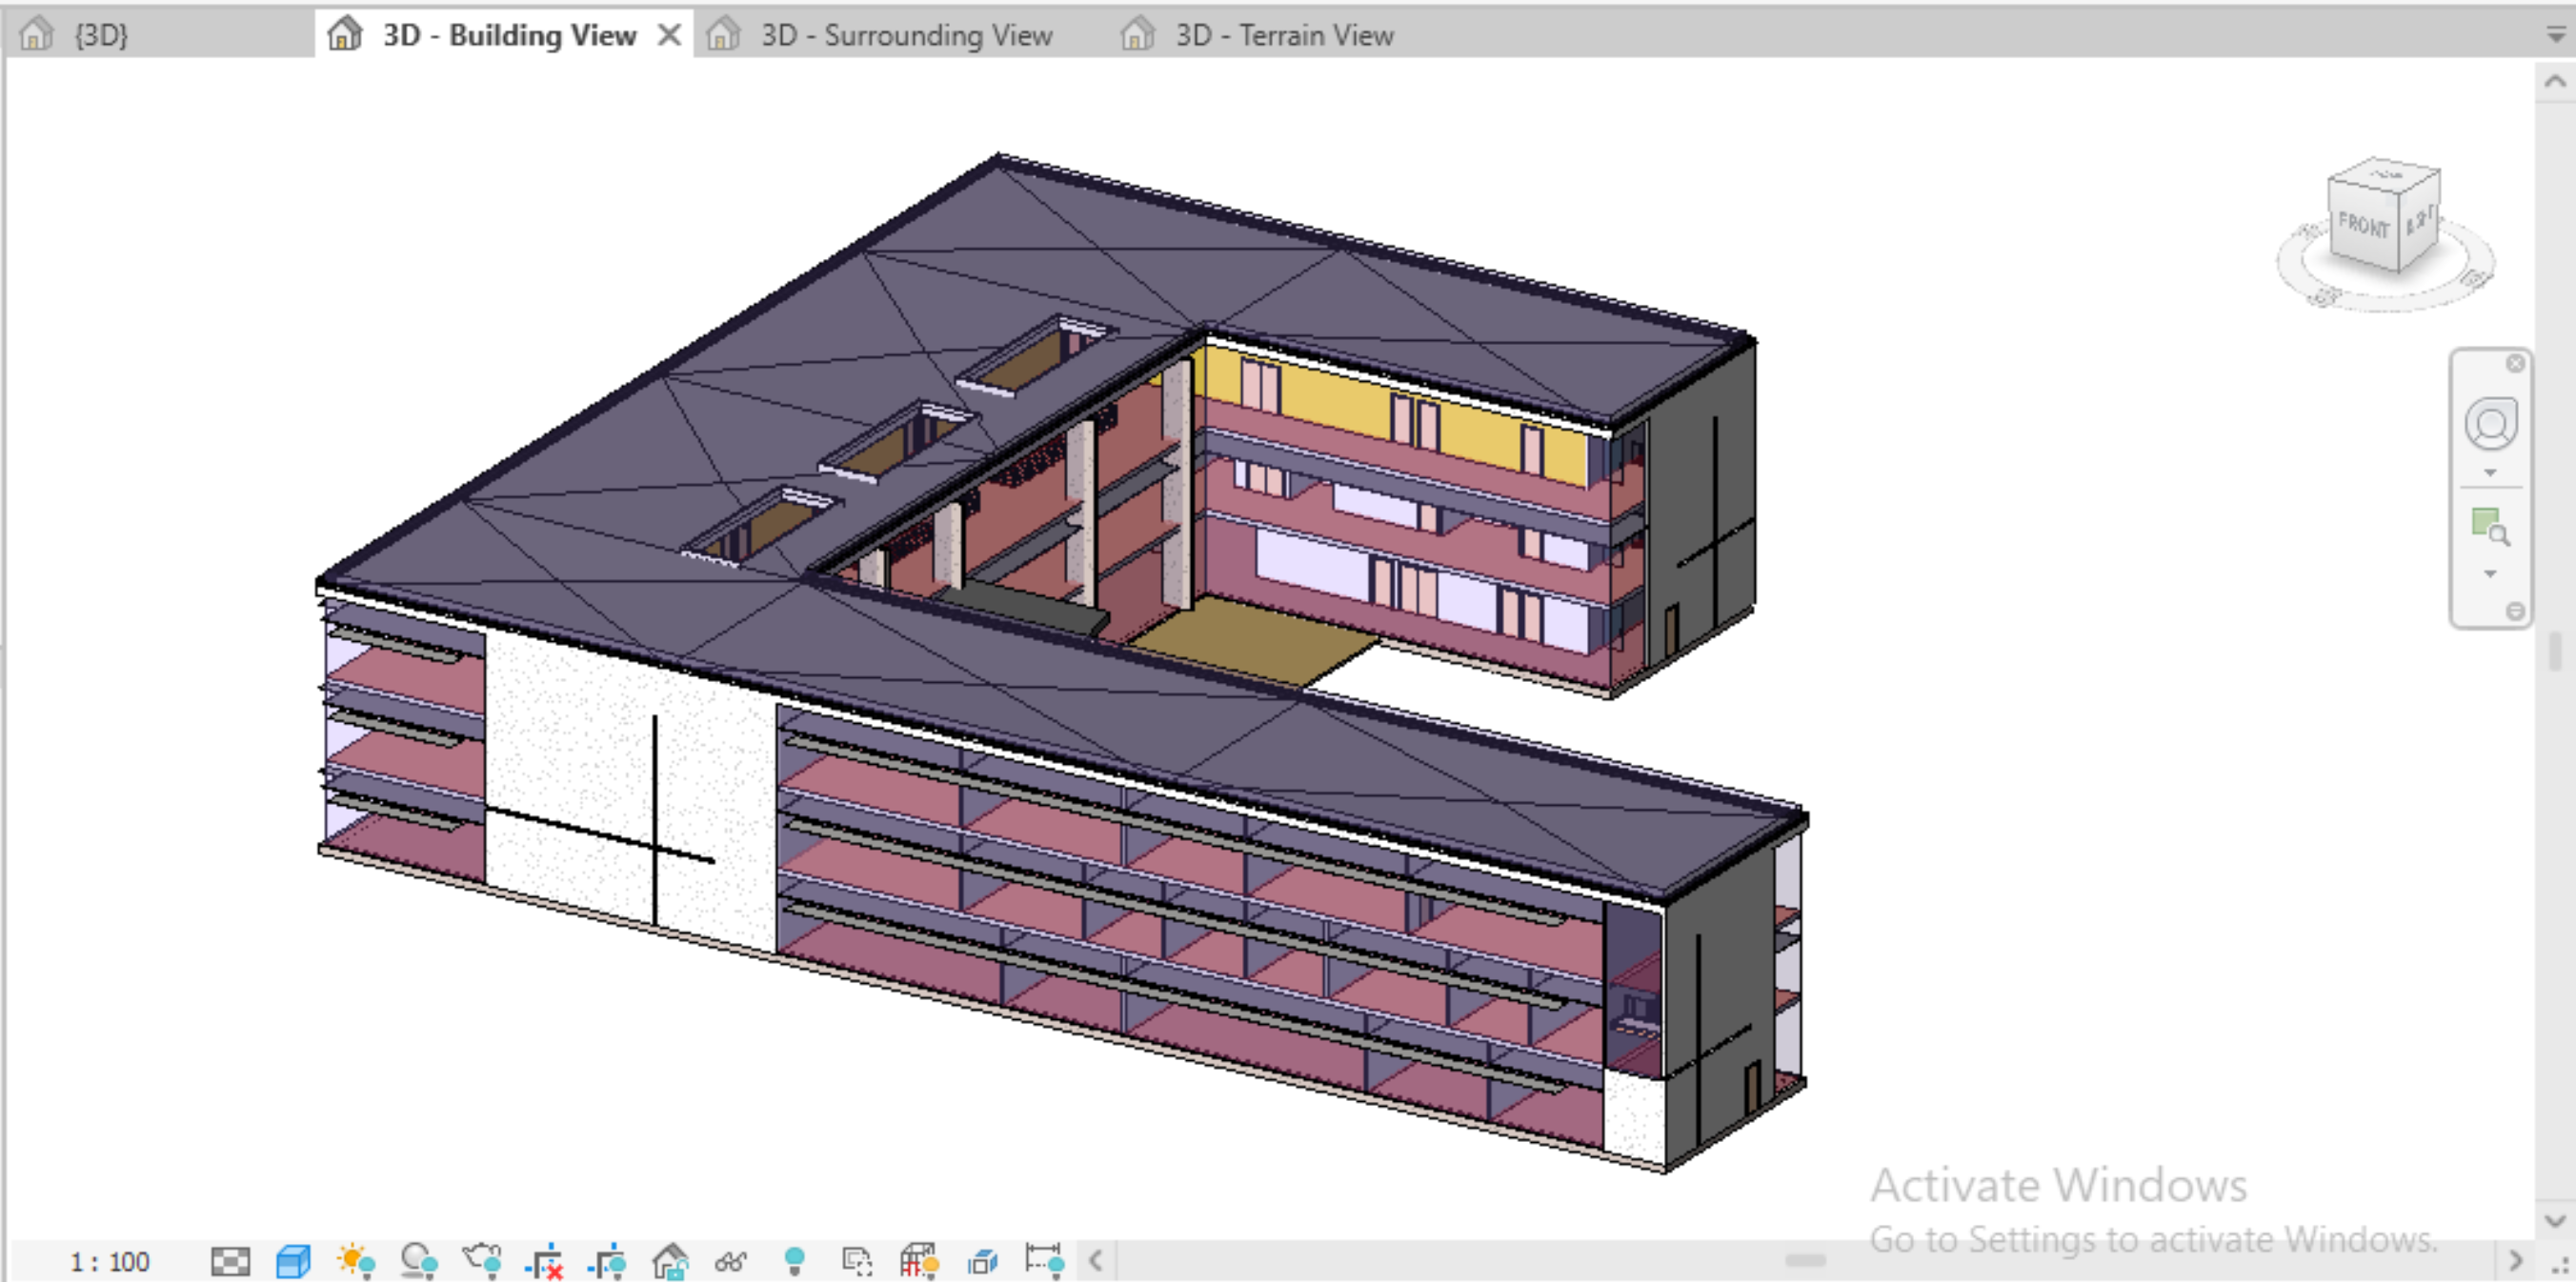
Task: Switch to 3D - Terrain View tab
Action: (1283, 35)
